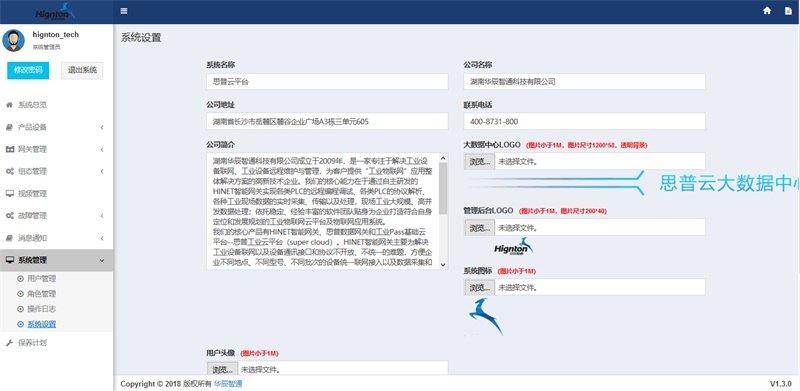800x391 pixels.
Task: Focus the 公司名称 input field
Action: tap(585, 82)
